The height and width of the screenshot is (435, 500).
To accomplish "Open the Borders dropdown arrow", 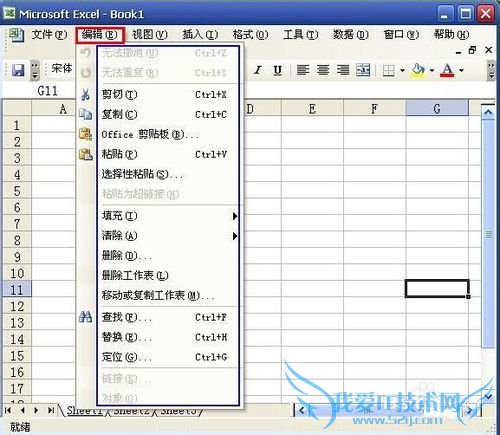I will tap(402, 70).
